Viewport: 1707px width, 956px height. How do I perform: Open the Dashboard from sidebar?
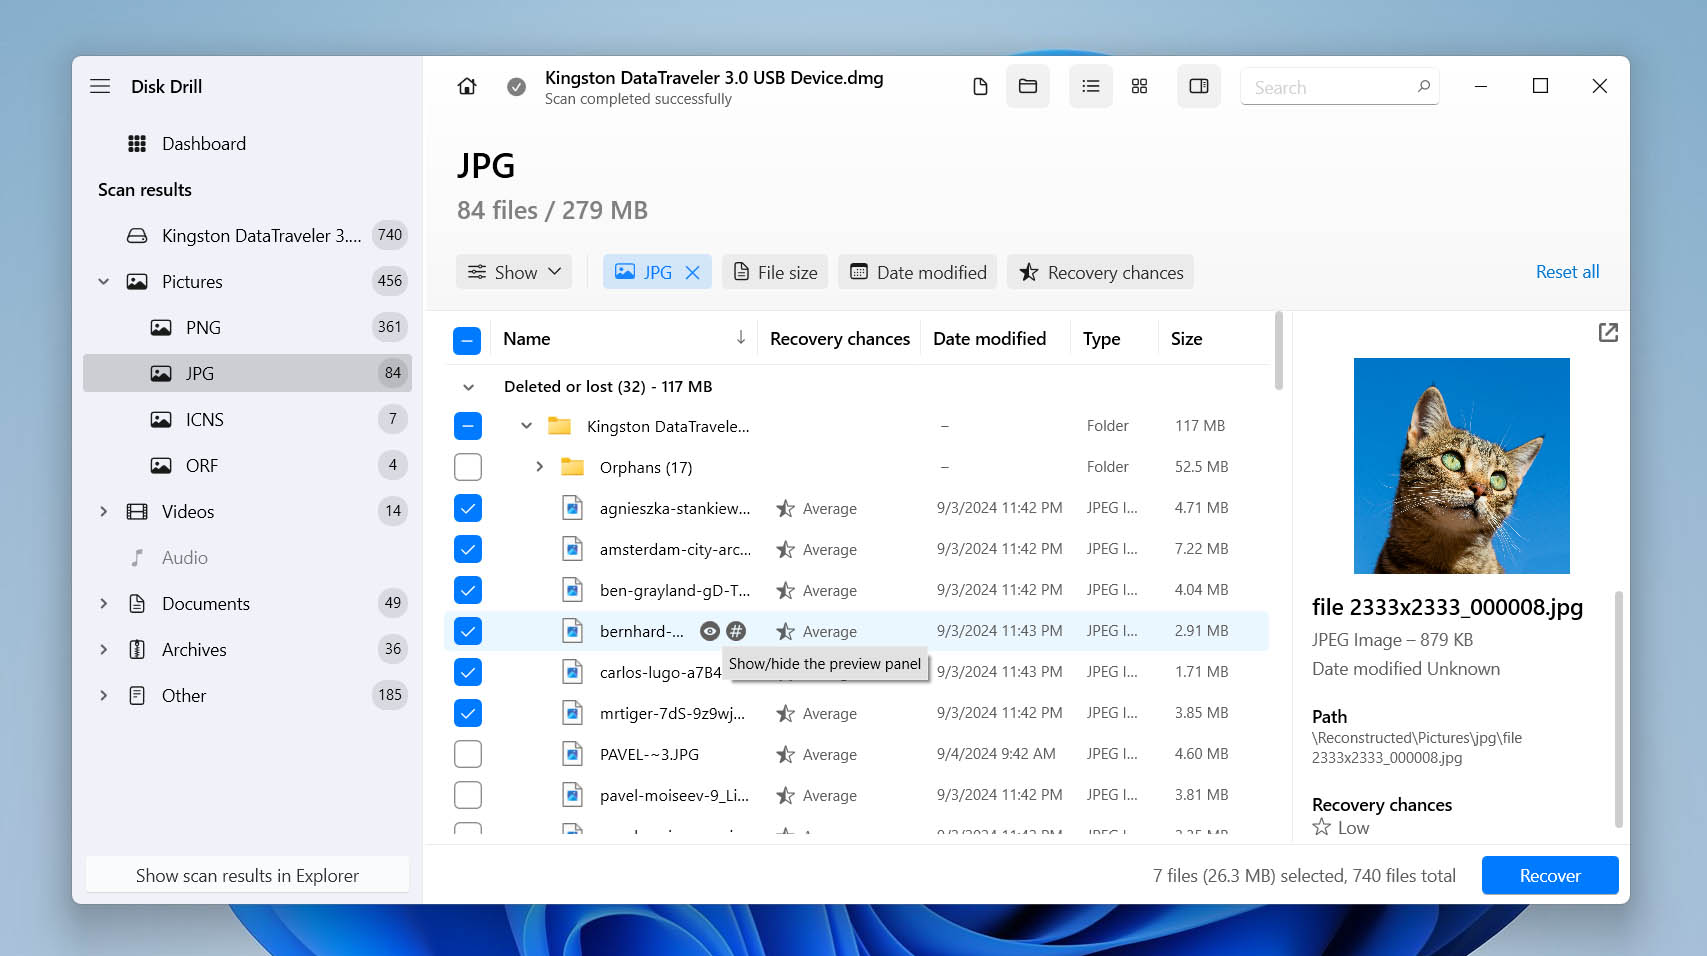(204, 144)
